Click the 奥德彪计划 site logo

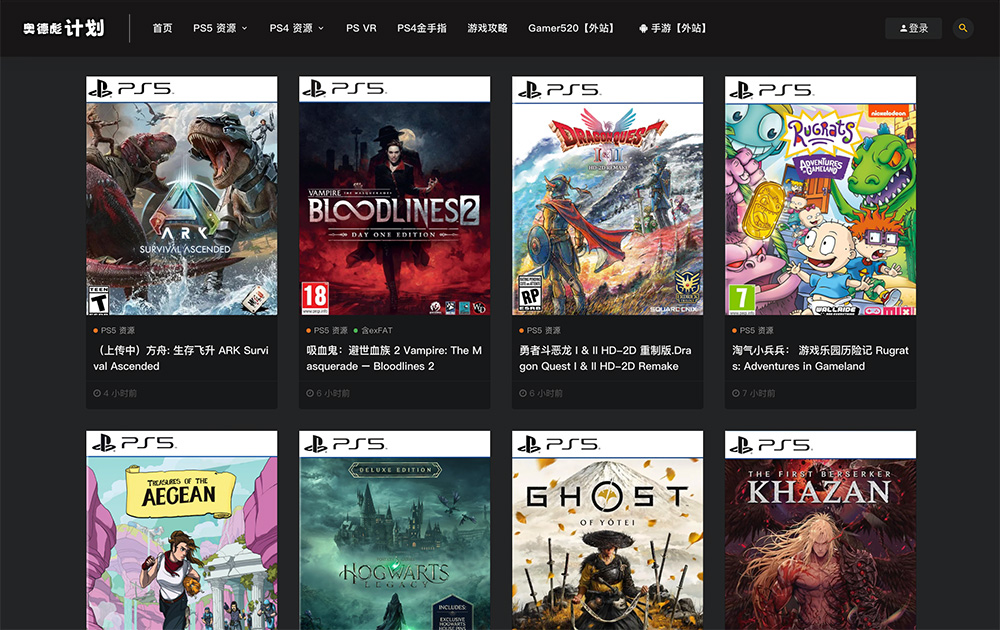pyautogui.click(x=64, y=28)
